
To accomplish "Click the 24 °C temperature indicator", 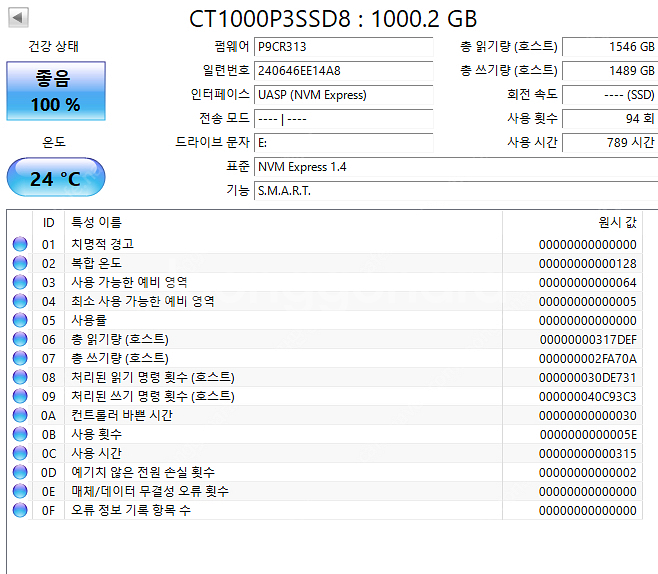I will (56, 177).
